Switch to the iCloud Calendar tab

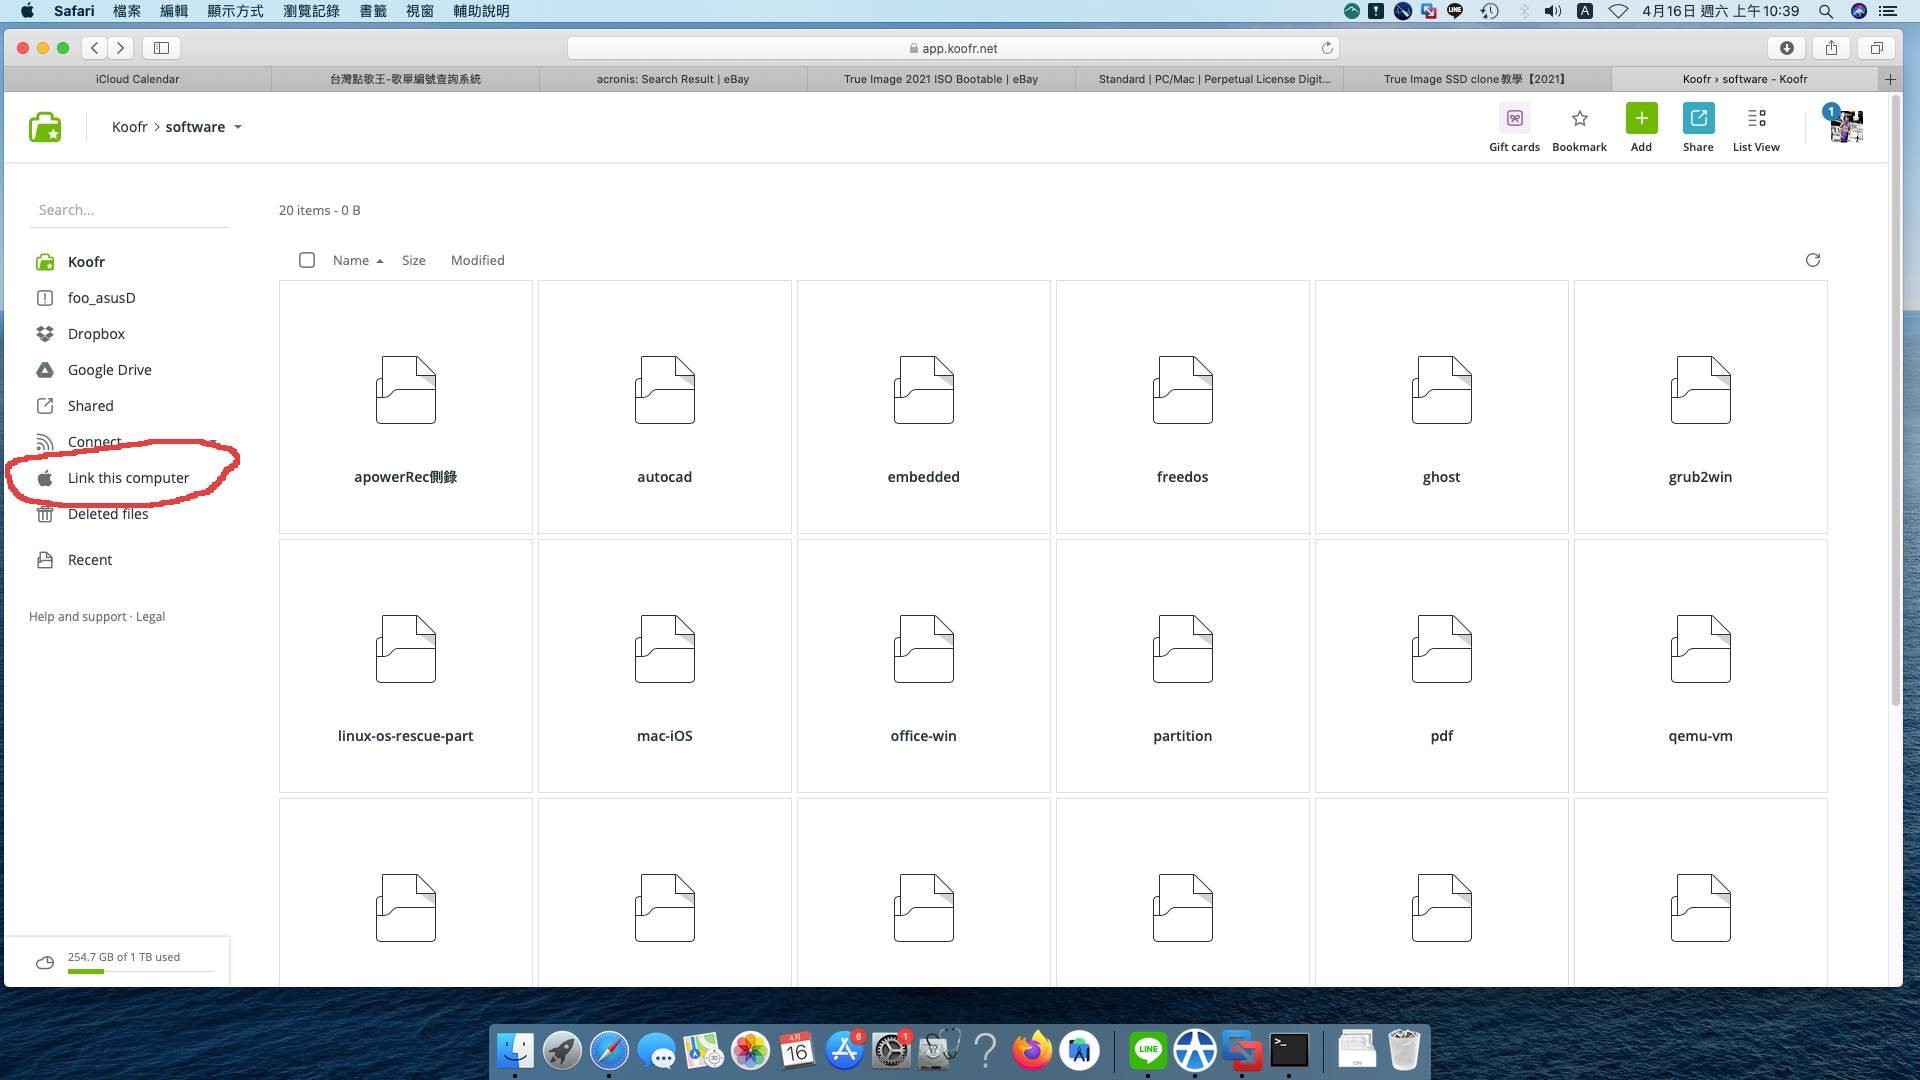[138, 79]
